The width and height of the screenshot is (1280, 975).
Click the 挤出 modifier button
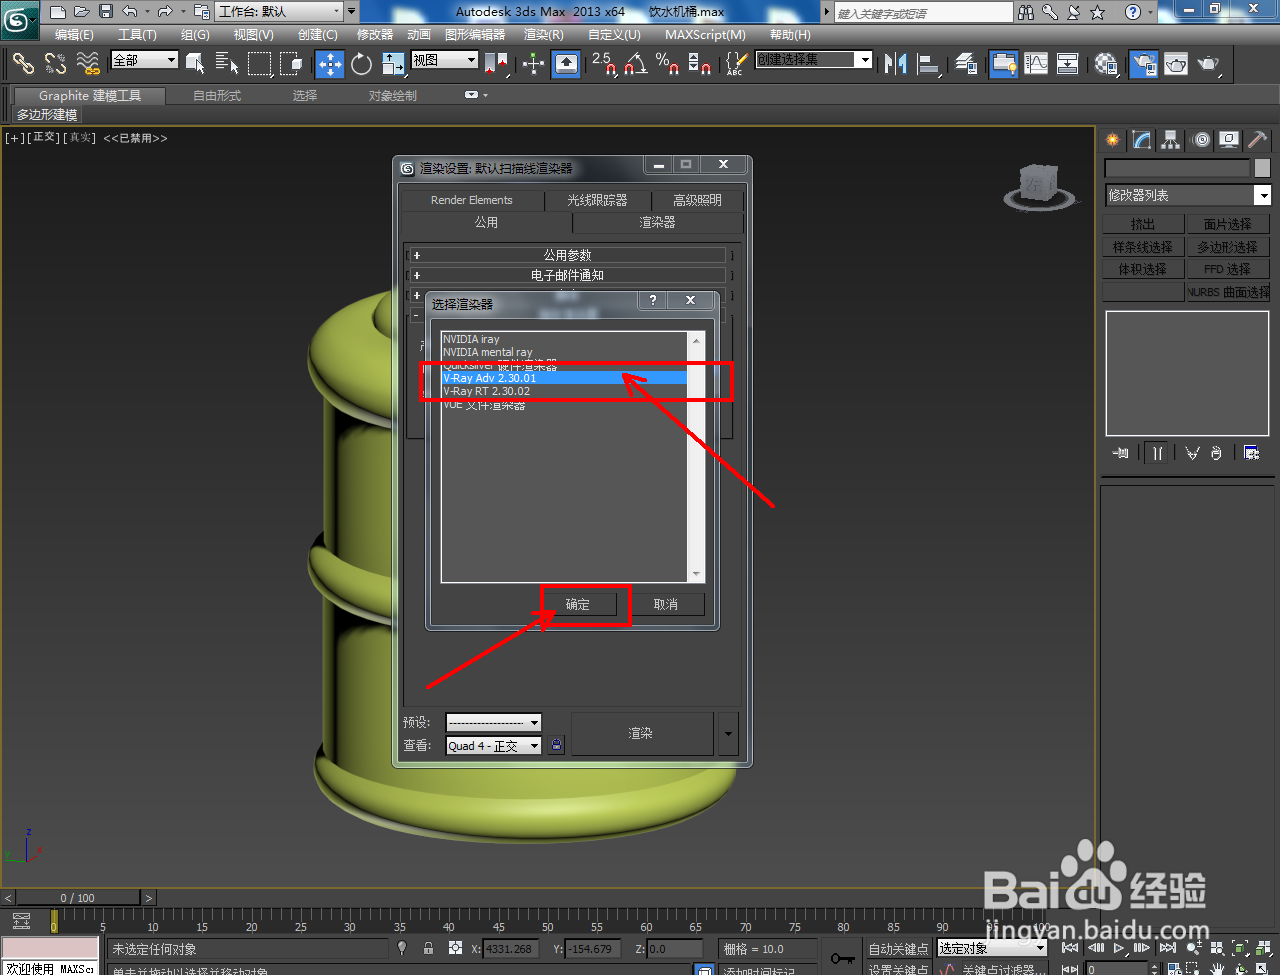1143,224
